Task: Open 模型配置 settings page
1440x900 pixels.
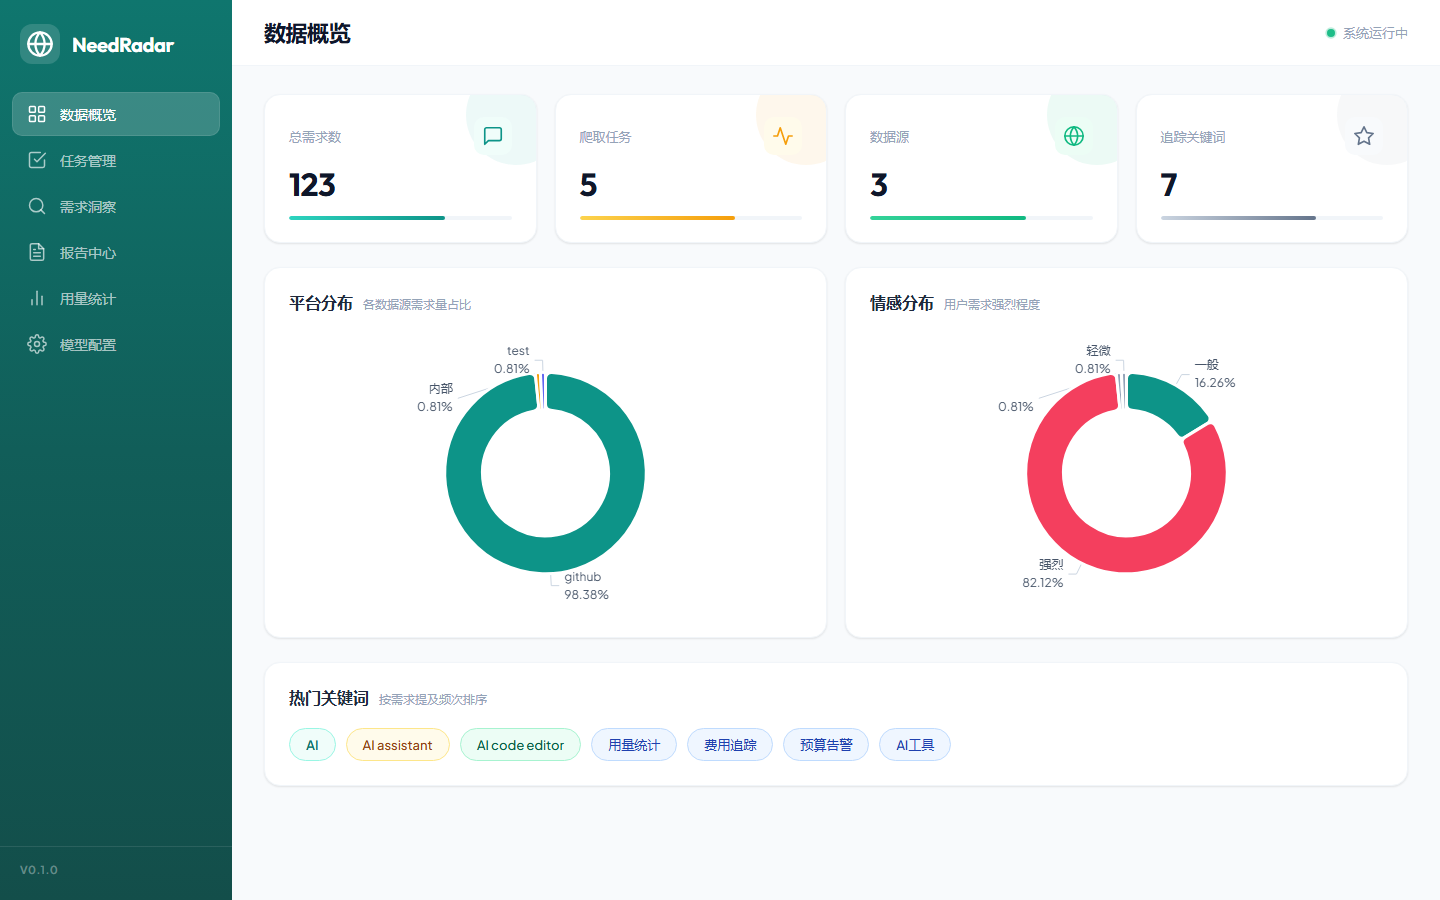Action: click(x=116, y=344)
